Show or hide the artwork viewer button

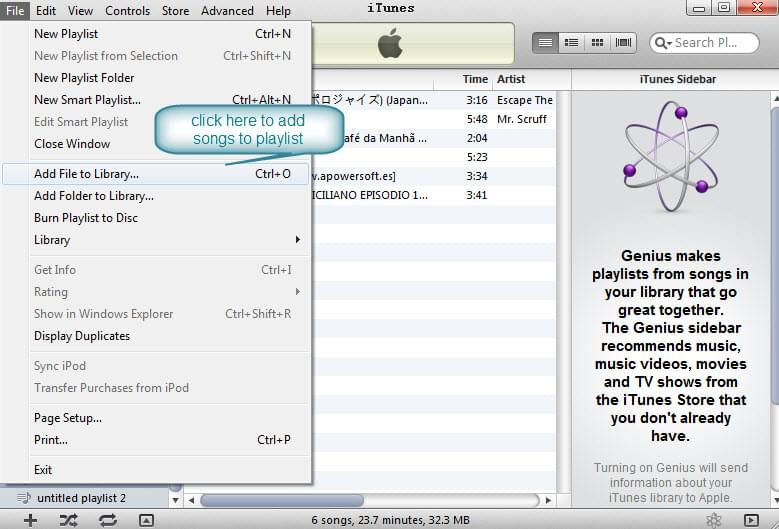(x=146, y=520)
